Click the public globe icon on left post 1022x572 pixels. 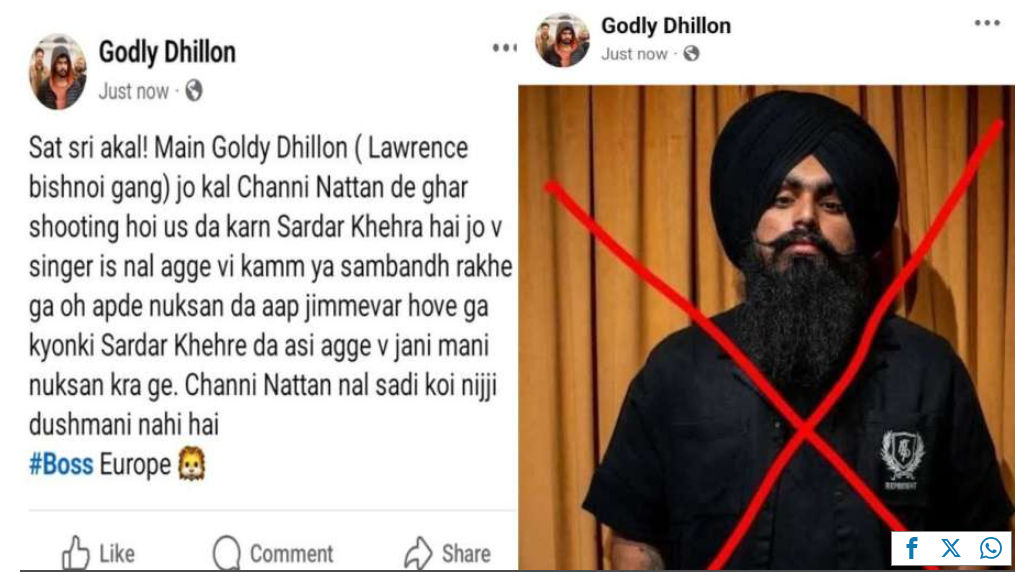click(x=194, y=91)
